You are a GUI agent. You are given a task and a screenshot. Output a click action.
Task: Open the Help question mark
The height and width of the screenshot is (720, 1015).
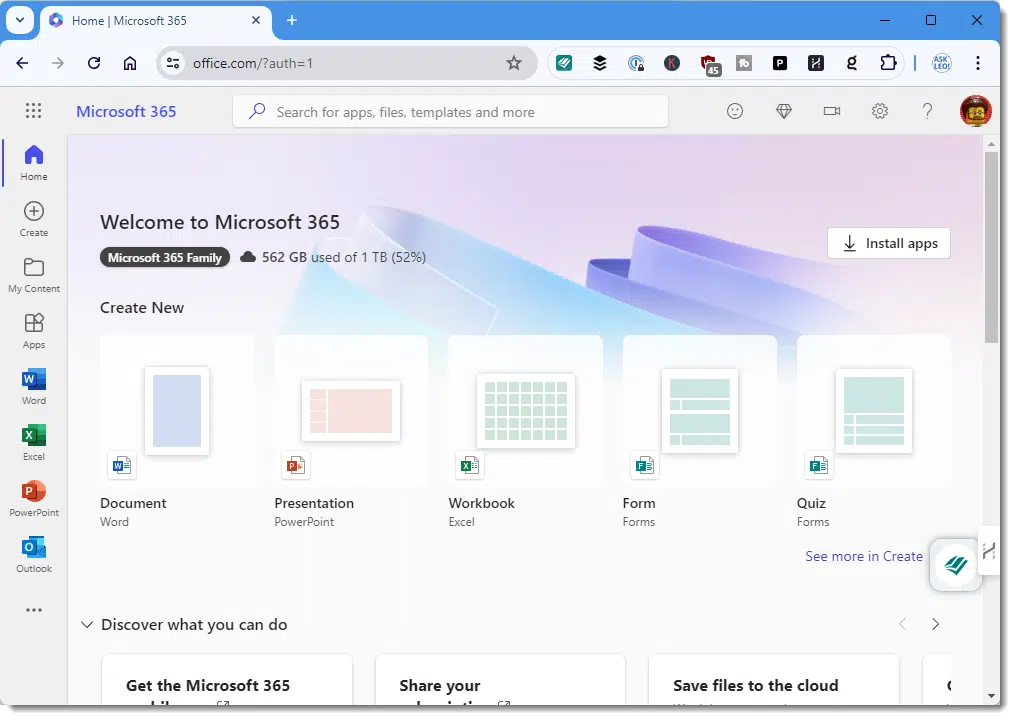[x=928, y=111]
